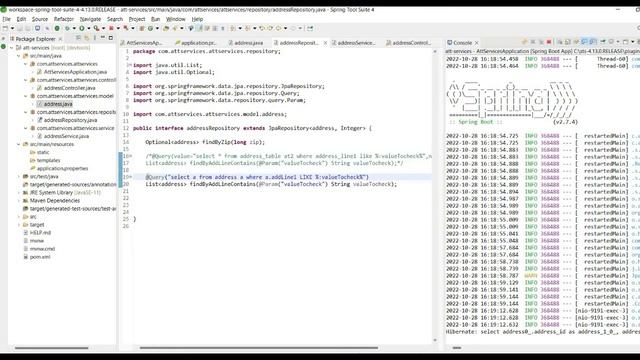Click the Save toolbar icon
This screenshot has width=640, height=360.
pyautogui.click(x=20, y=28)
